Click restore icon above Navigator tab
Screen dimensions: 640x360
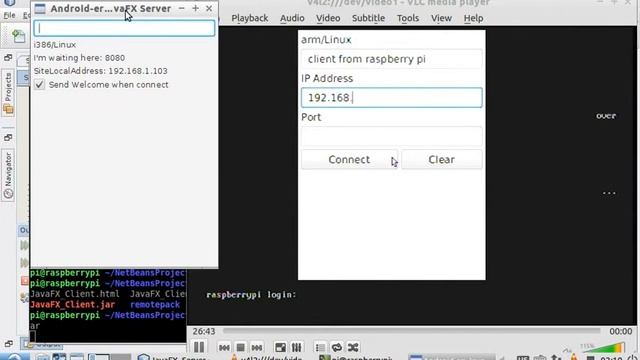pyautogui.click(x=8, y=137)
